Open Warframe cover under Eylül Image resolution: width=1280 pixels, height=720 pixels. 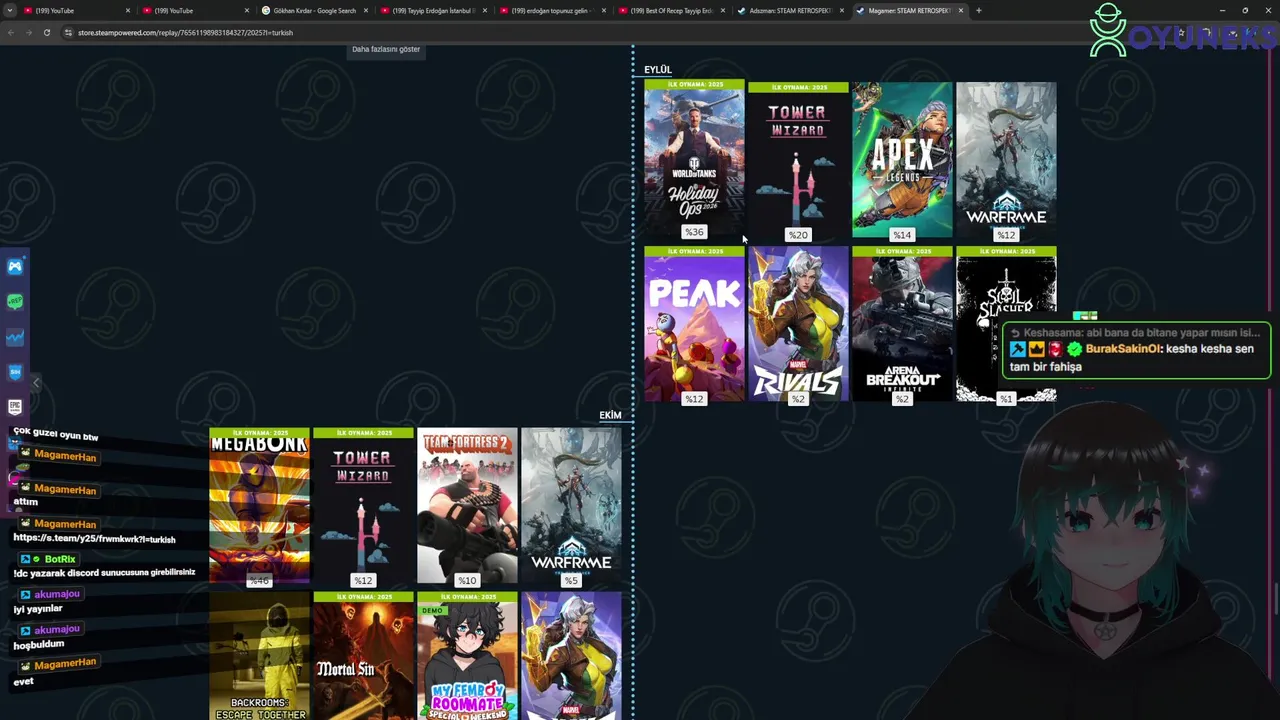pyautogui.click(x=1006, y=161)
